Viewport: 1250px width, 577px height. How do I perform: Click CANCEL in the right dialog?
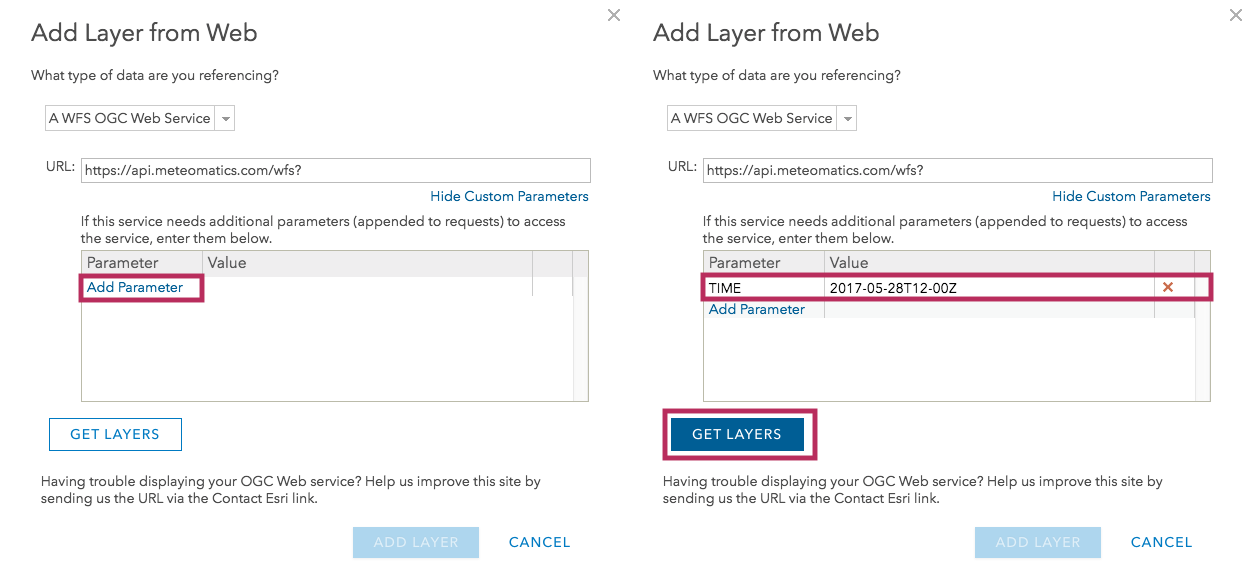[1161, 542]
